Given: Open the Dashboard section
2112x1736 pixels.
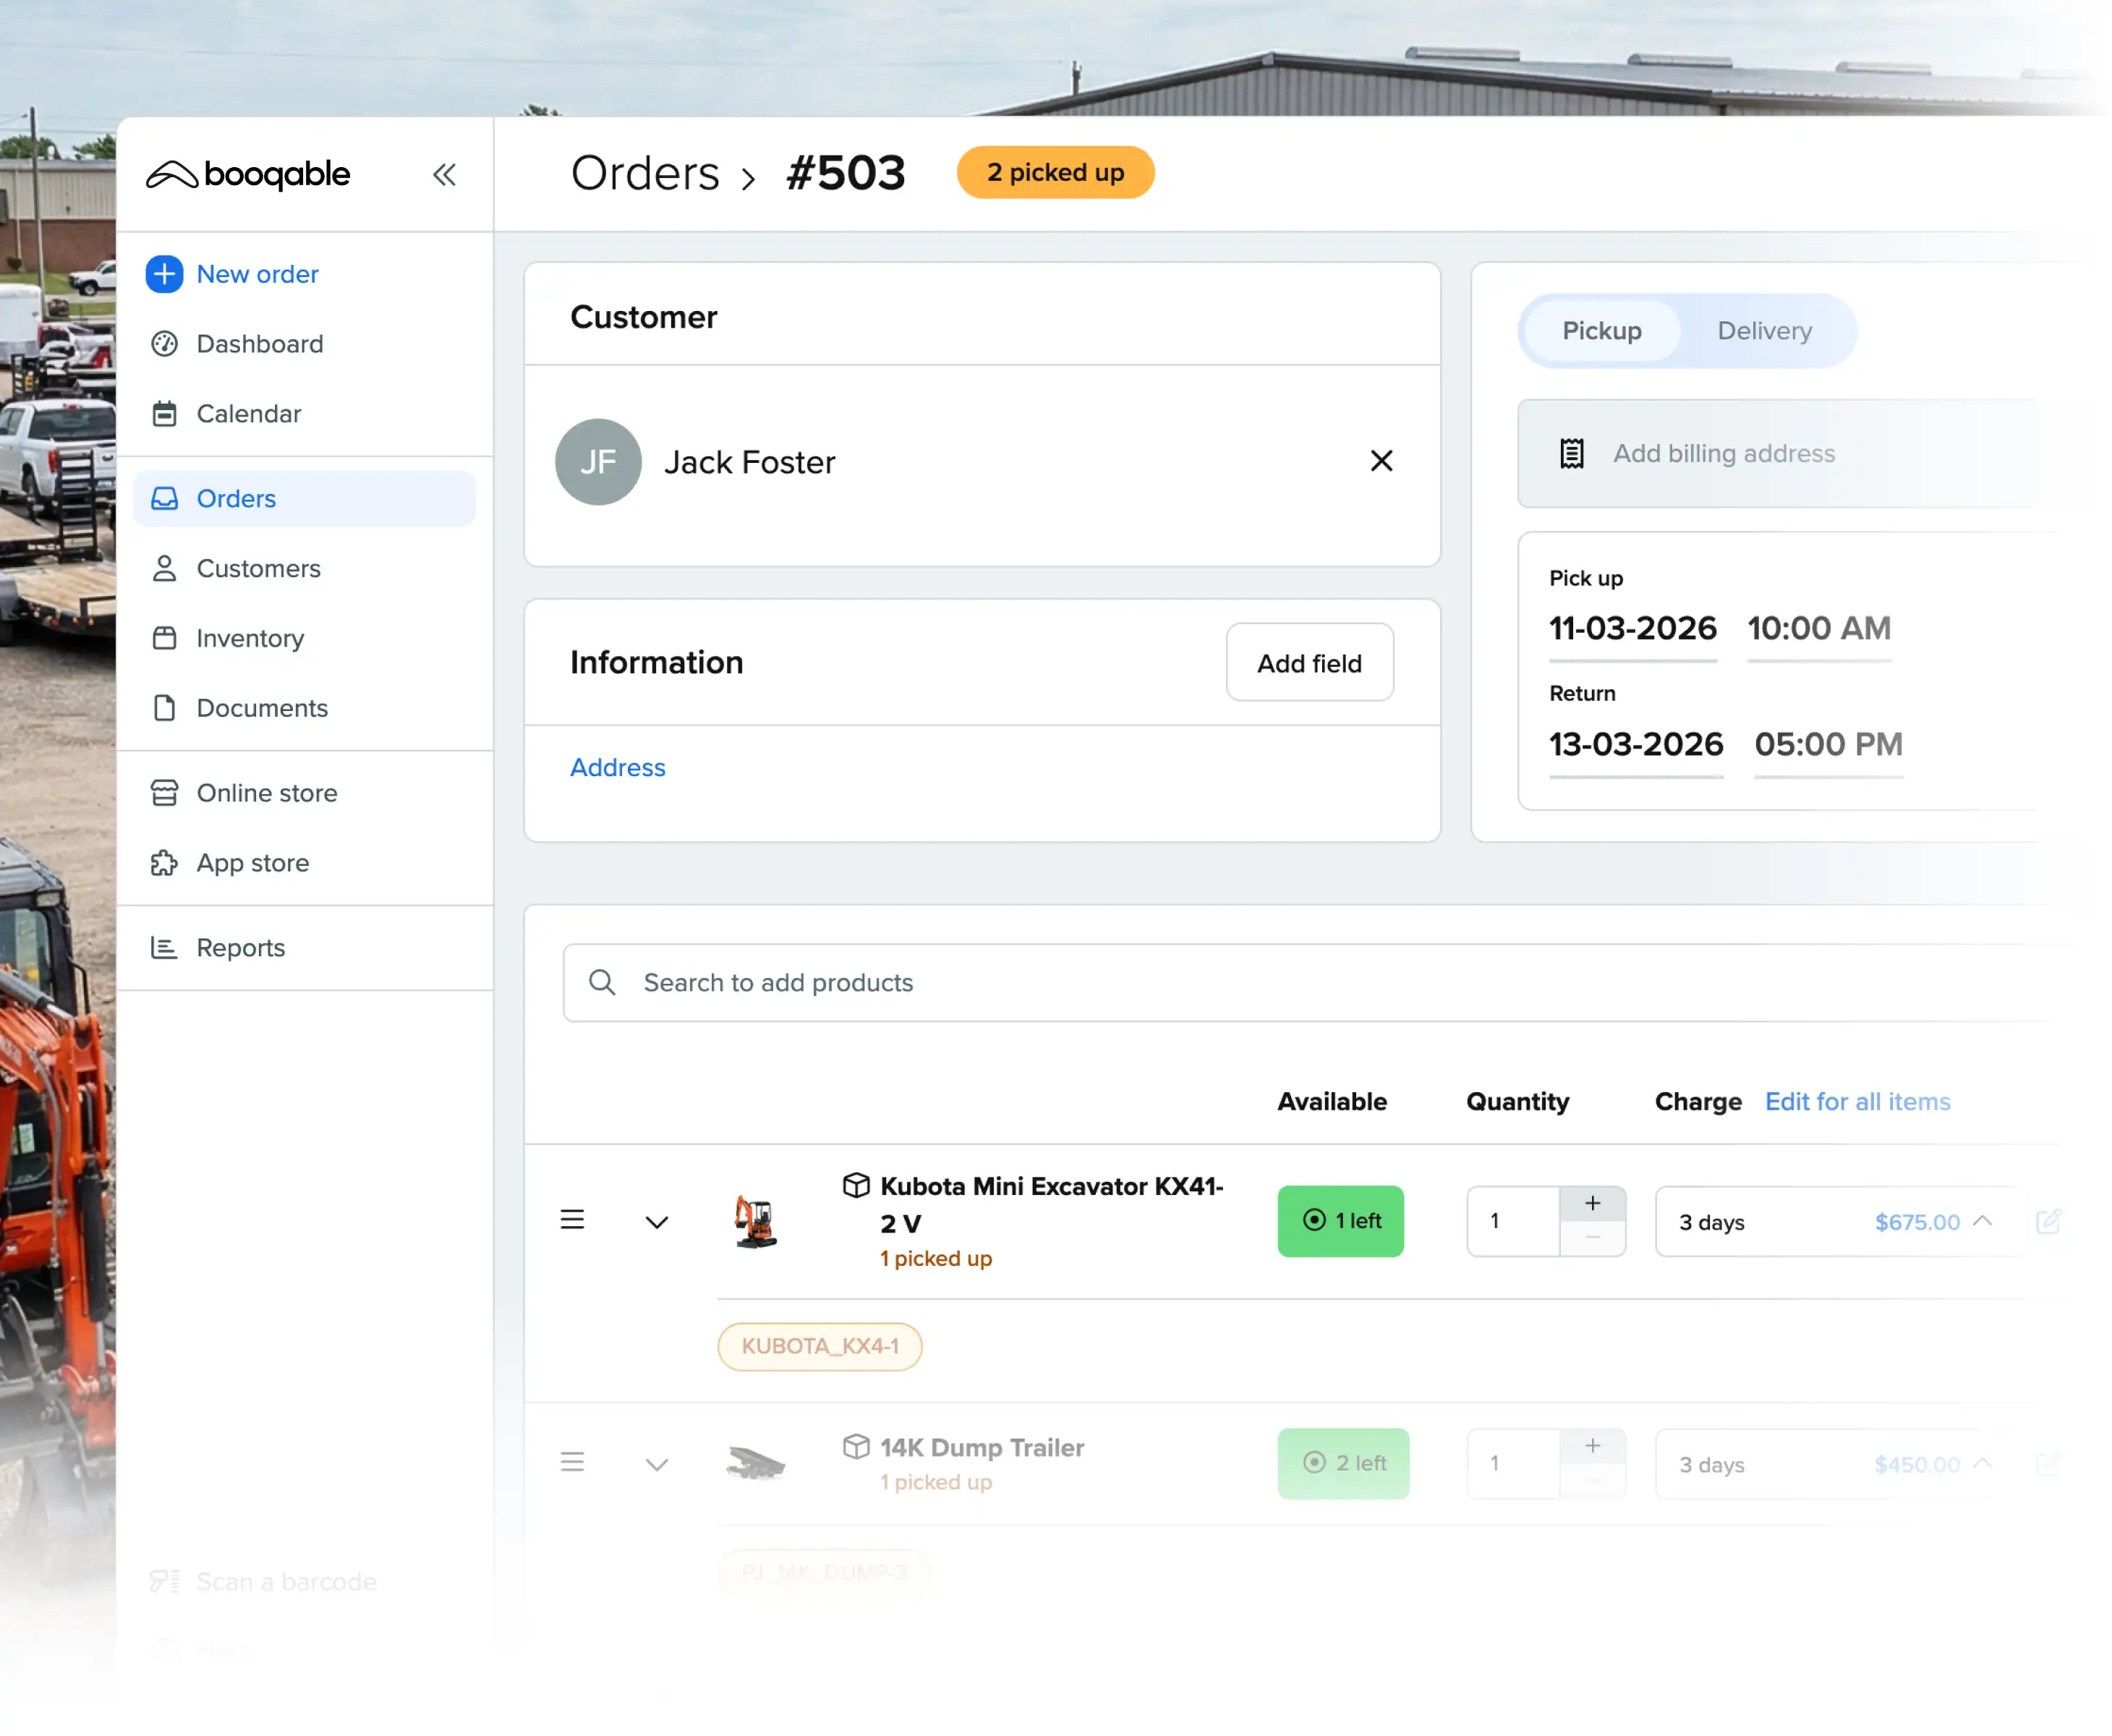Looking at the screenshot, I should click(259, 344).
